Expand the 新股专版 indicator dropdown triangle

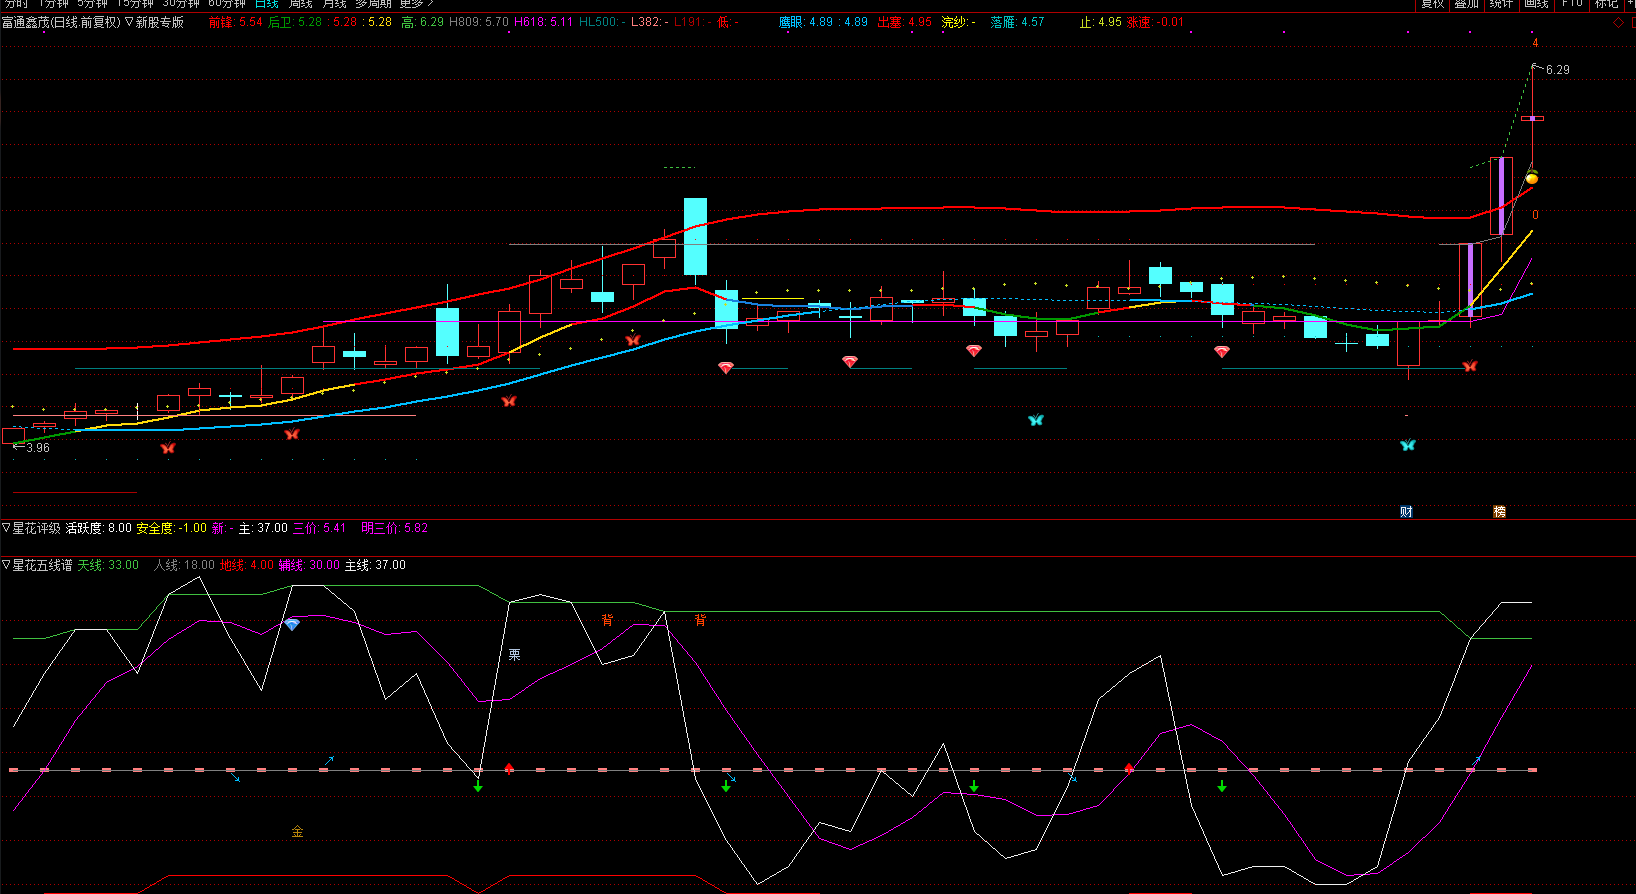129,22
